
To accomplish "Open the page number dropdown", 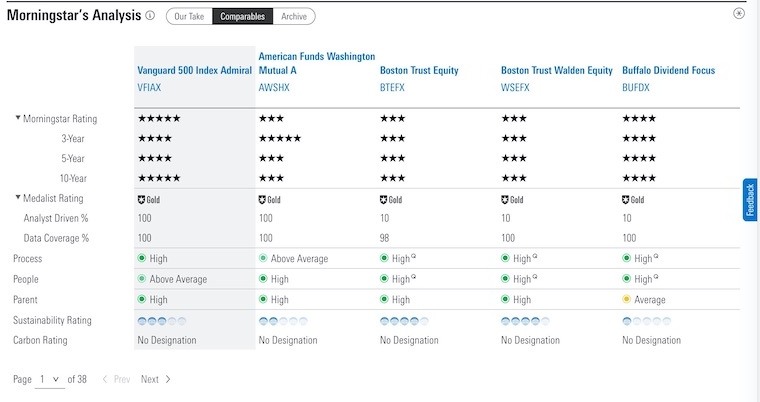I will click(x=49, y=380).
